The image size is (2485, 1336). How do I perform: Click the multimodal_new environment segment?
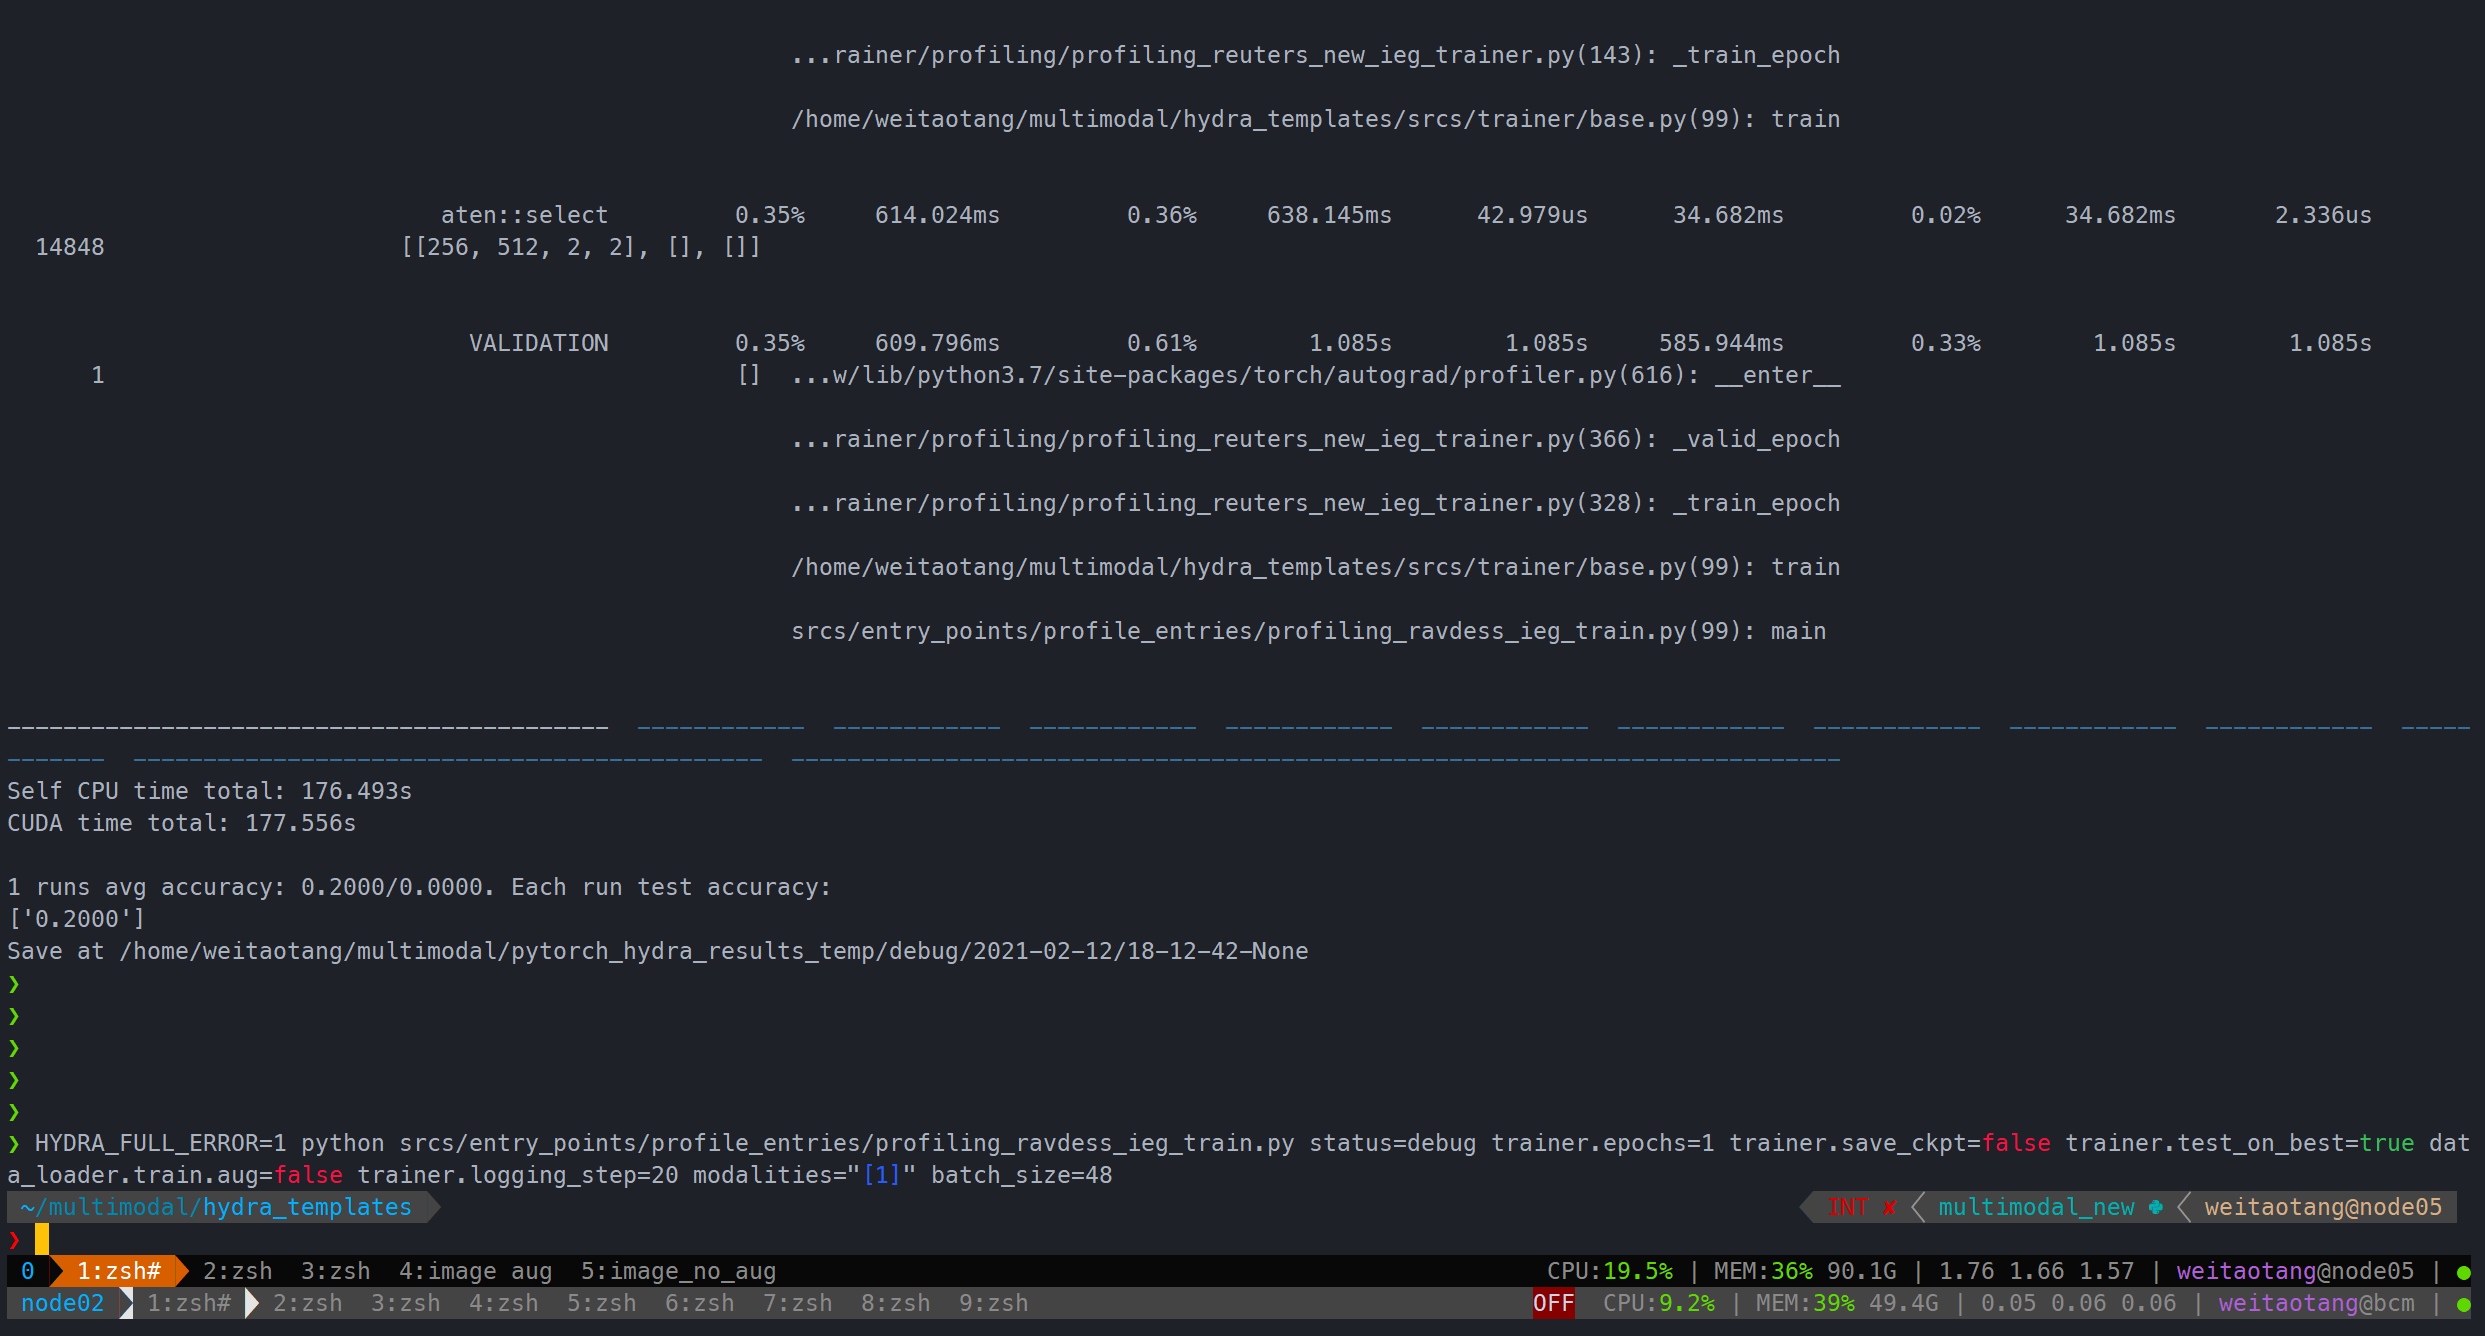[2050, 1207]
